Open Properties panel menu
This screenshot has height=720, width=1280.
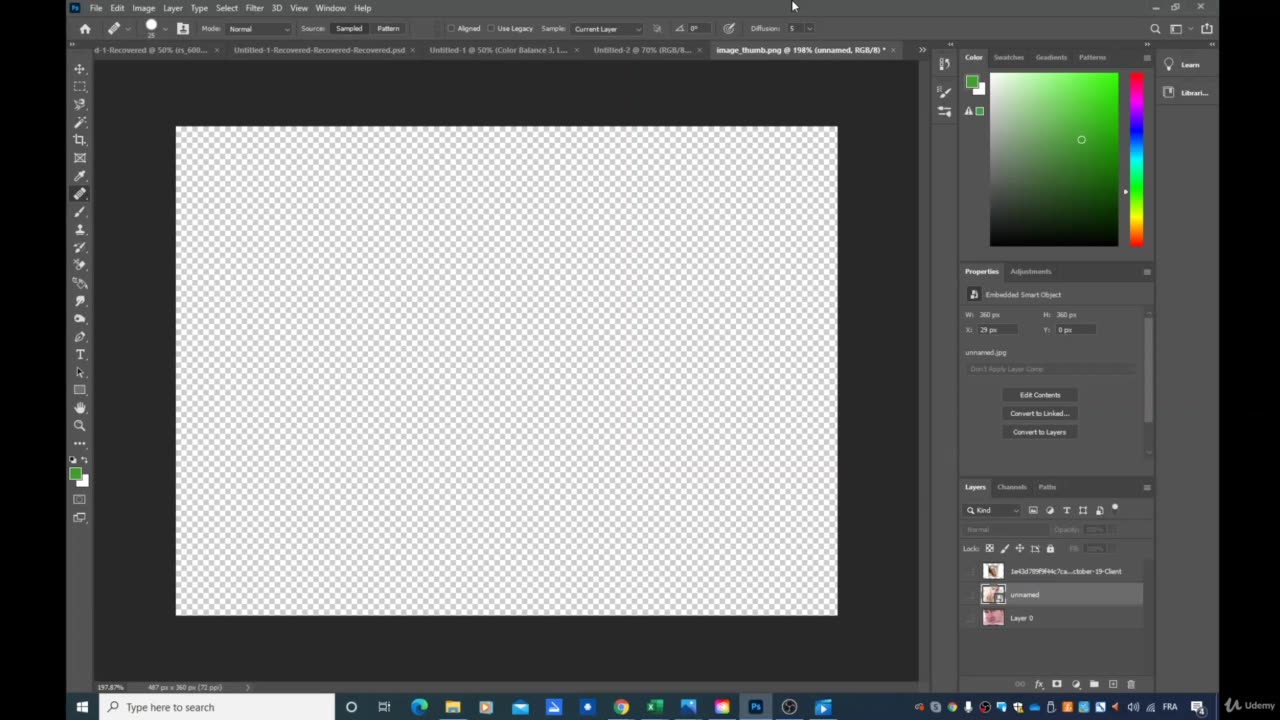click(x=1147, y=271)
